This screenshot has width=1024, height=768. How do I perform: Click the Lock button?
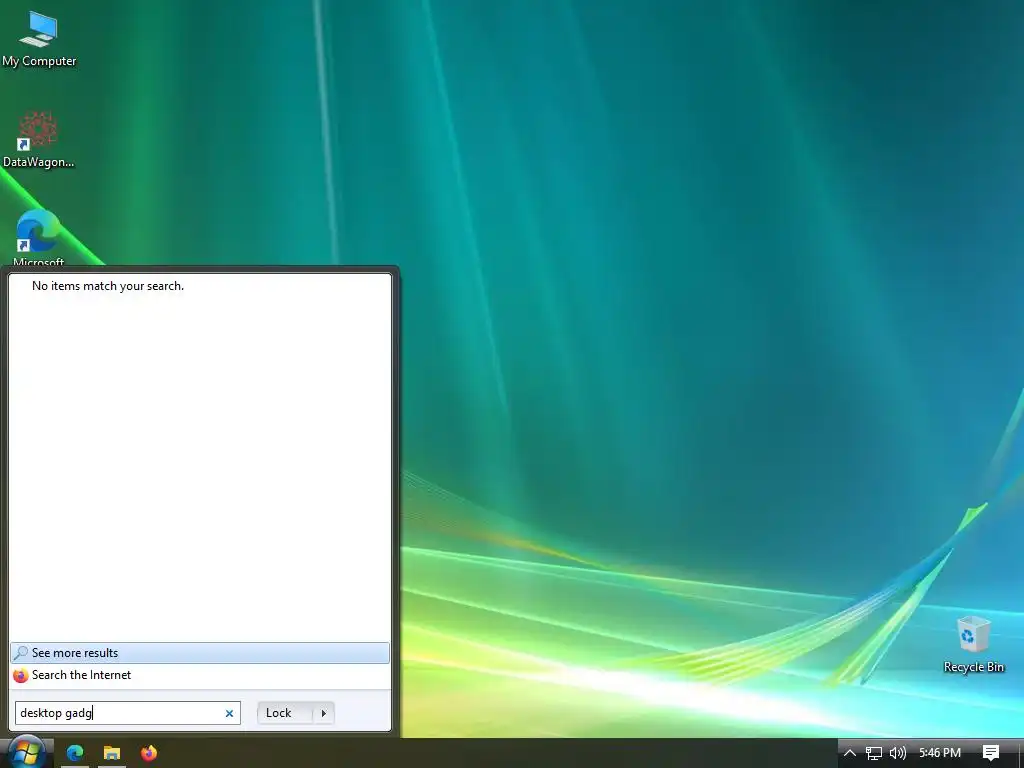[284, 713]
